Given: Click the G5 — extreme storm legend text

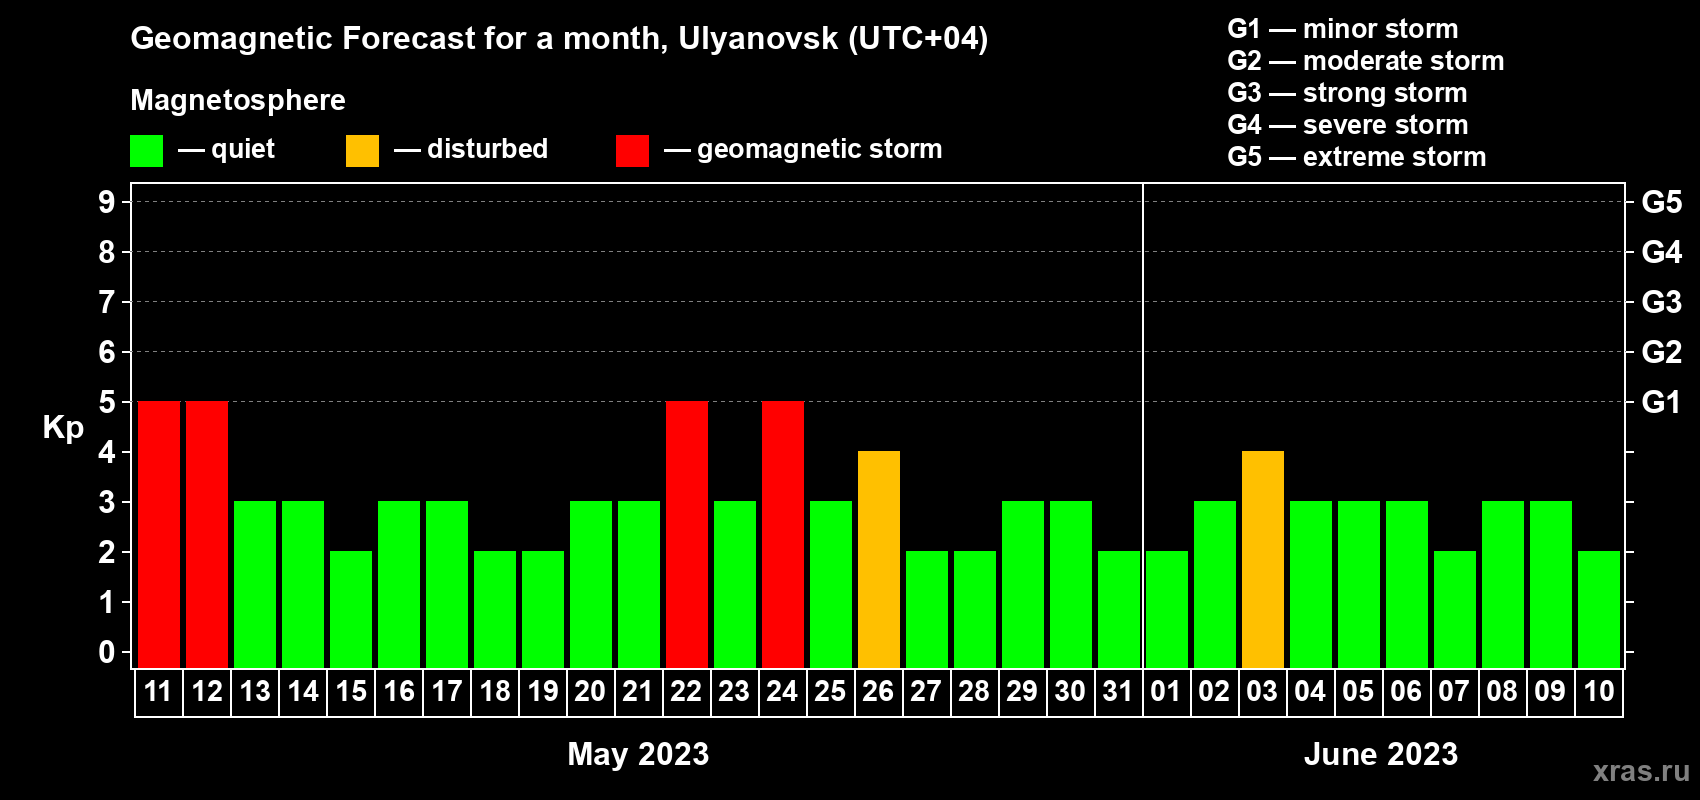Looking at the screenshot, I should tap(1357, 157).
